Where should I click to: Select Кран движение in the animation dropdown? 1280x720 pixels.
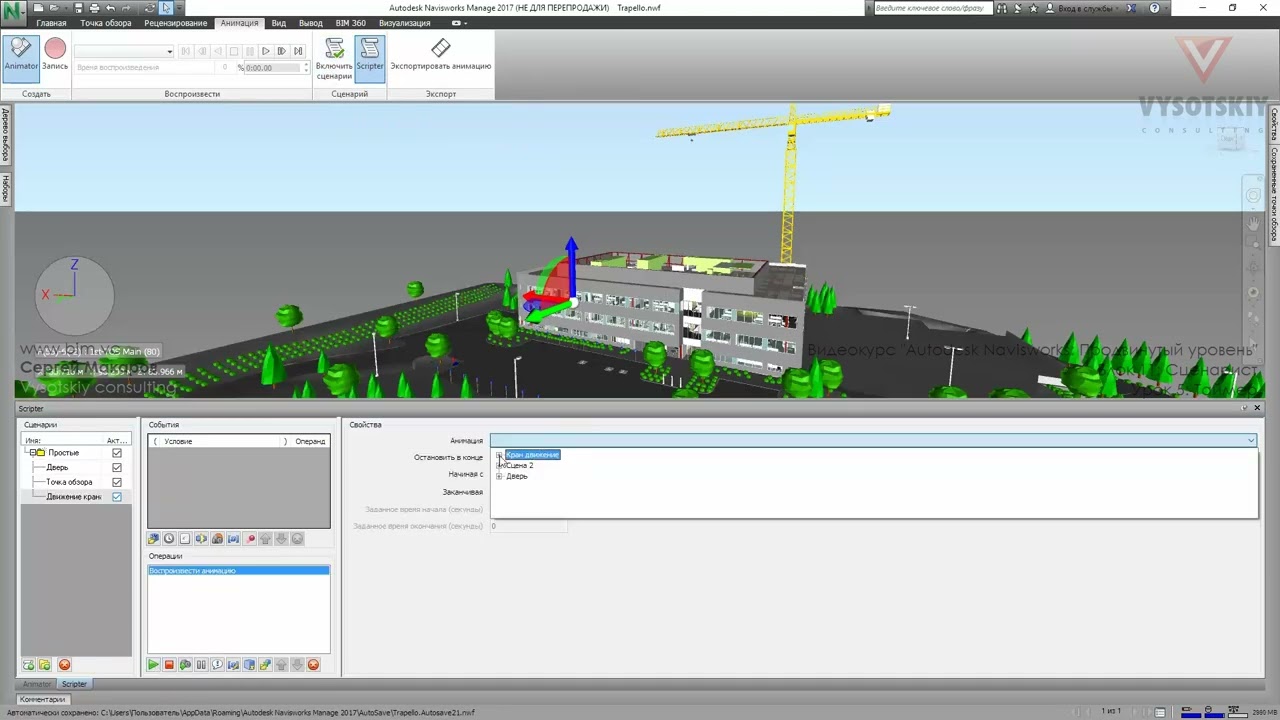pyautogui.click(x=532, y=455)
